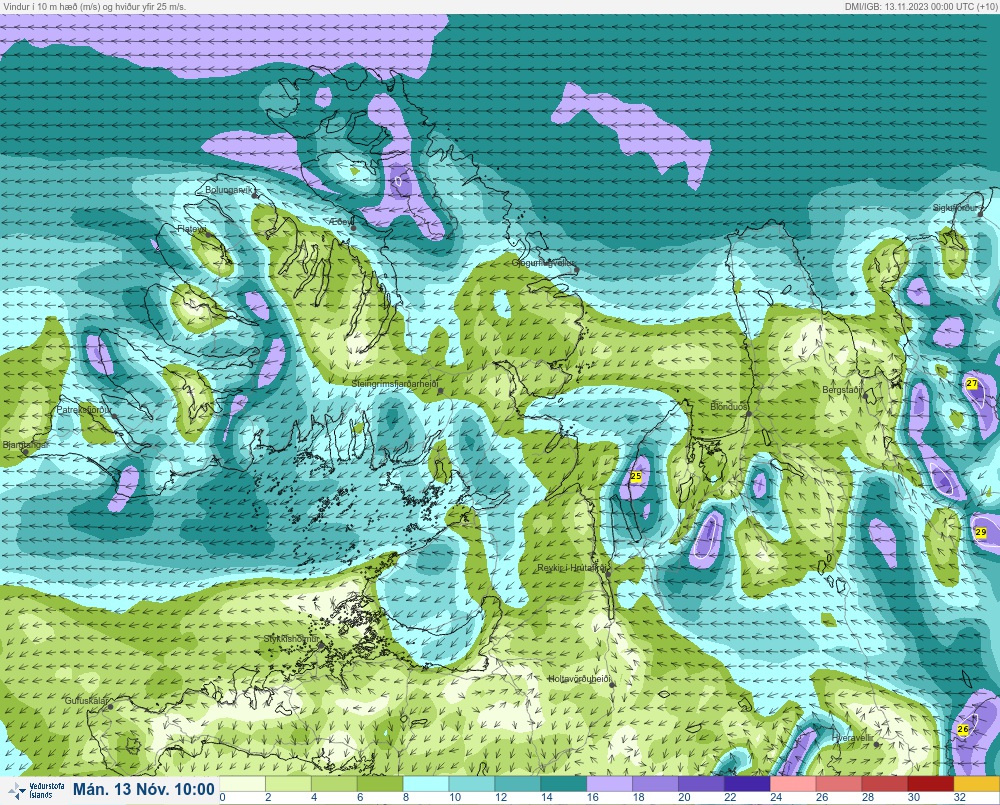
Task: Pick the light green 2–4 m/s legend swatch
Action: (x=288, y=783)
